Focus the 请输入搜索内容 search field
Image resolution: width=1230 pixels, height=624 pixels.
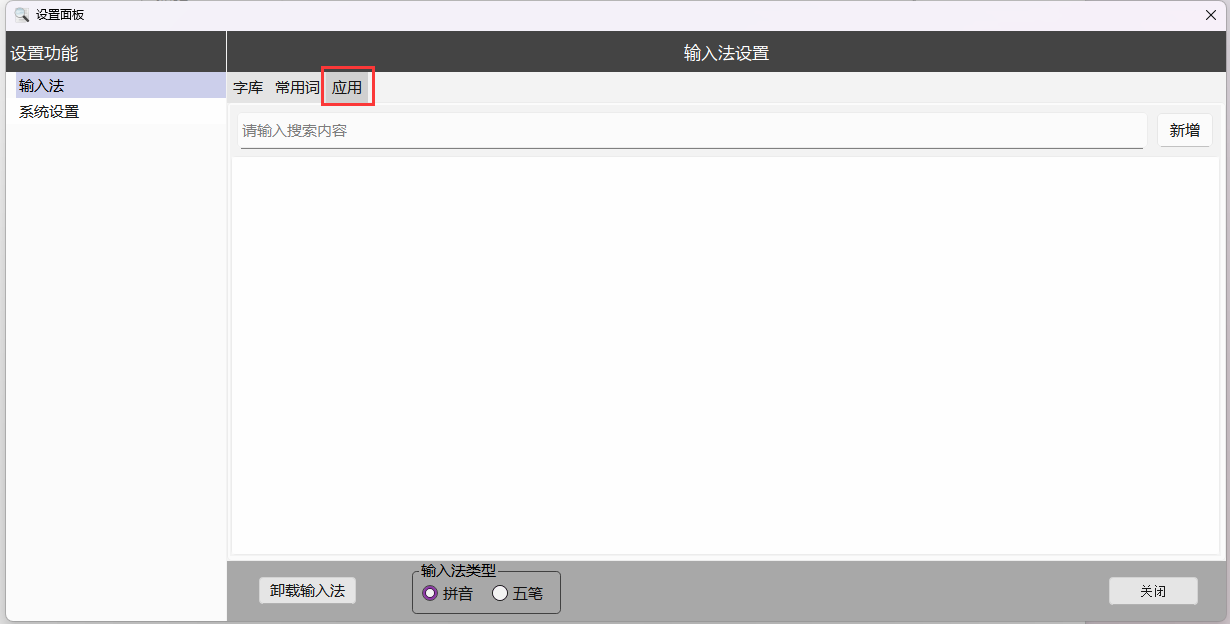click(x=692, y=131)
